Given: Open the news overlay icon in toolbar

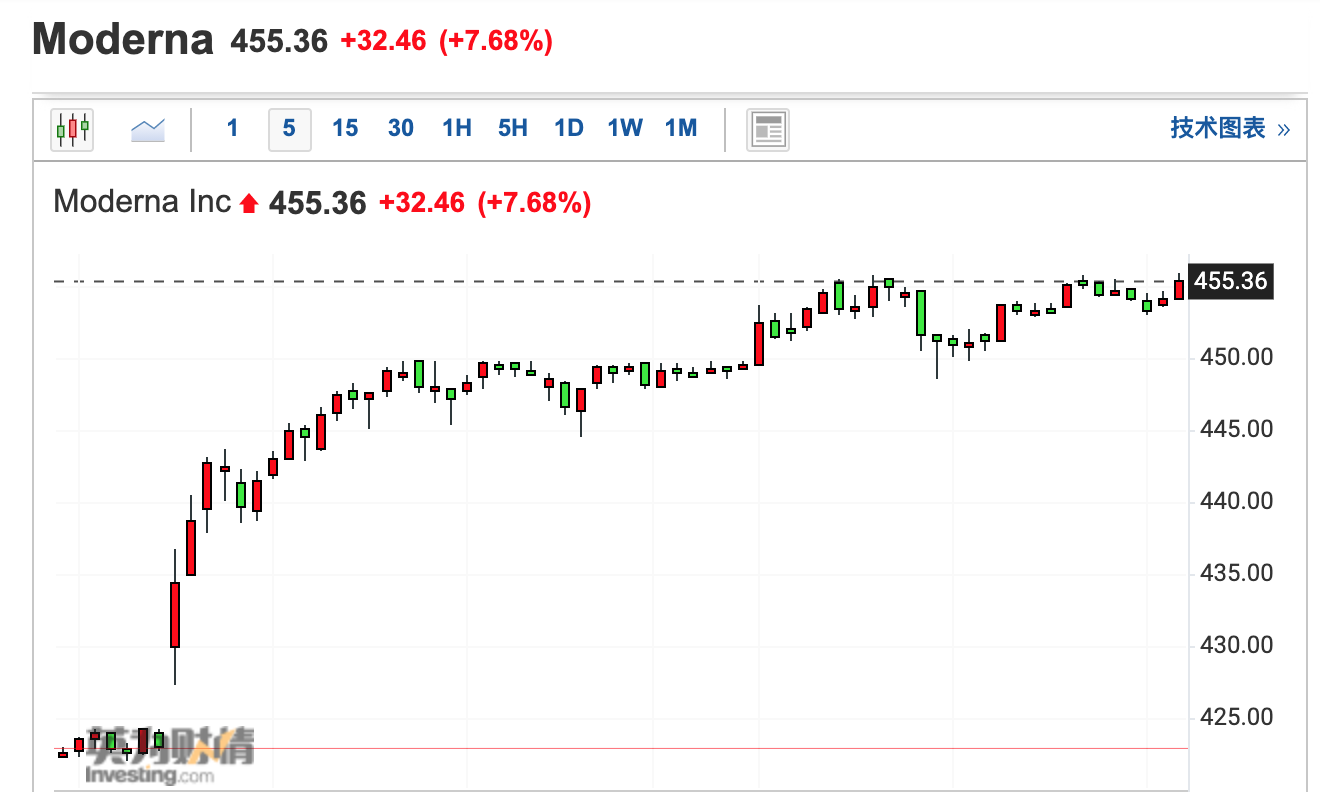Looking at the screenshot, I should [x=768, y=129].
